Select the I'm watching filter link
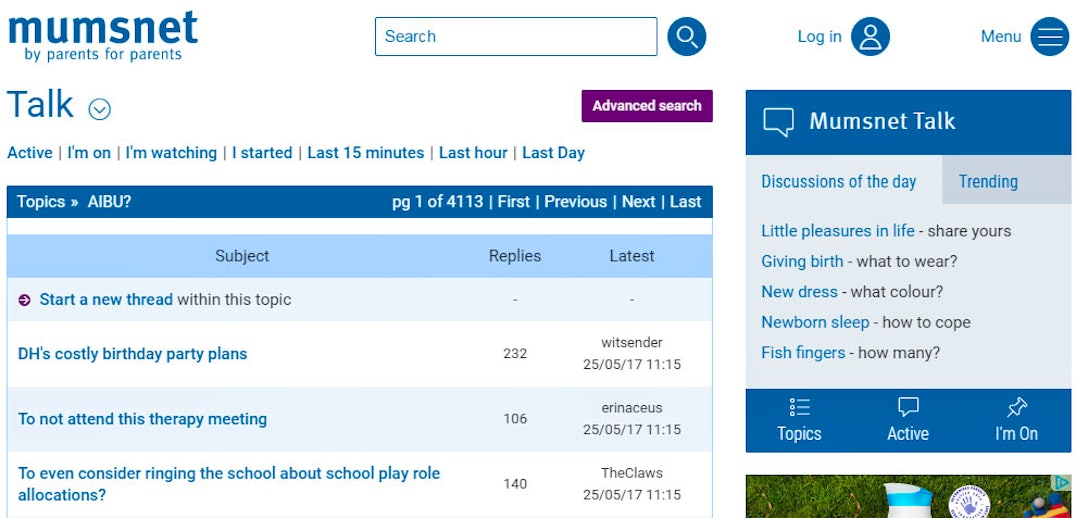 click(x=171, y=153)
